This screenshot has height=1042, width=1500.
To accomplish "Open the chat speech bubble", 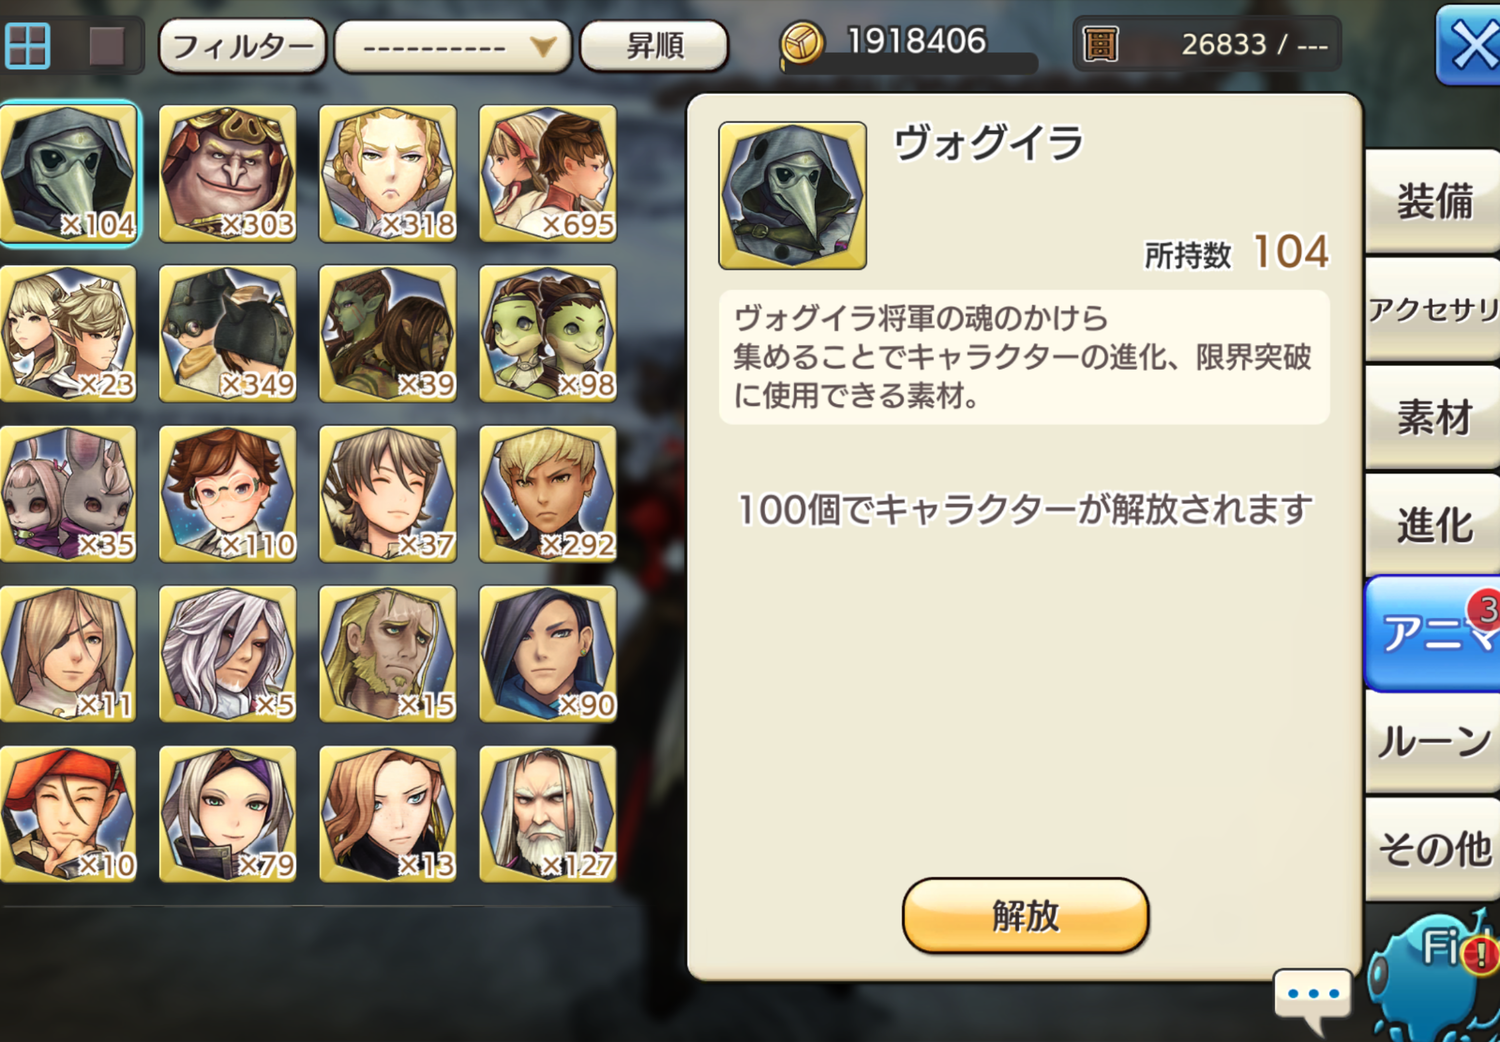I will pyautogui.click(x=1313, y=997).
